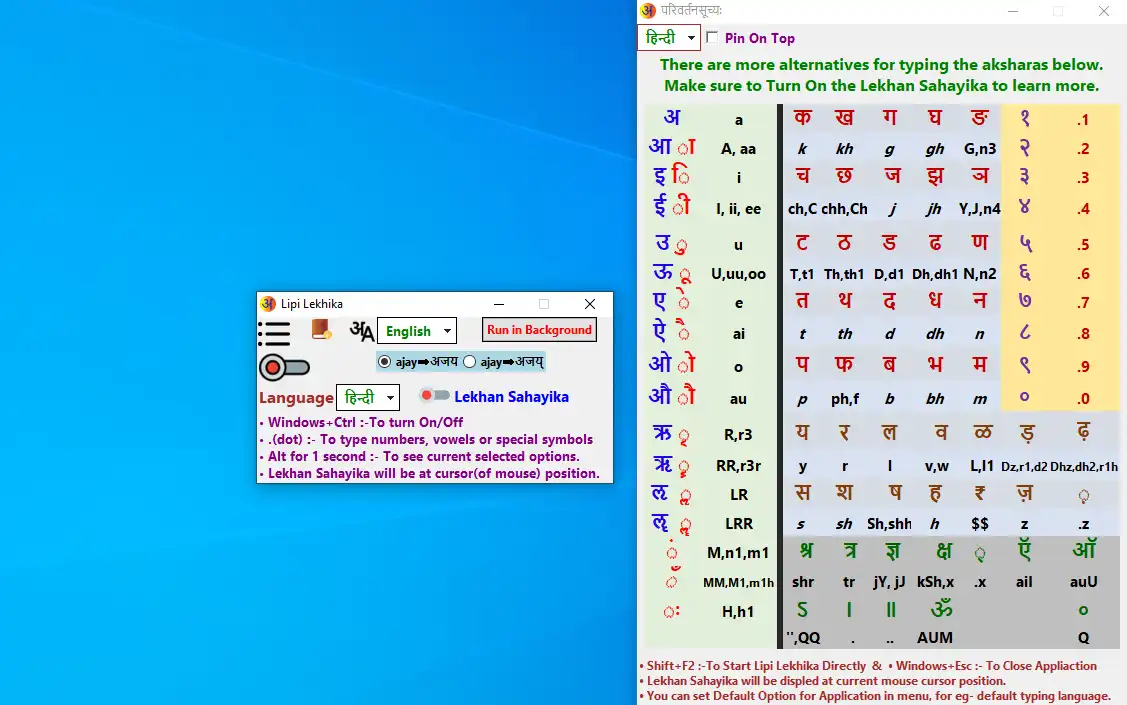This screenshot has height=705, width=1127.
Task: Click the 'kSh,x' mapping text
Action: (935, 582)
